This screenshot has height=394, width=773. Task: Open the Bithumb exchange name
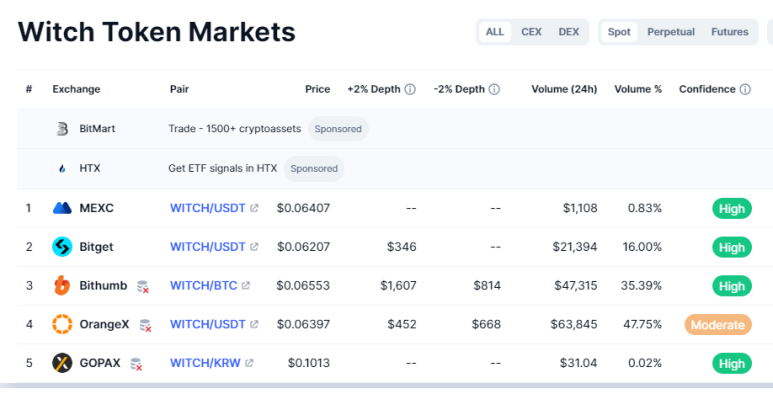[x=103, y=286]
